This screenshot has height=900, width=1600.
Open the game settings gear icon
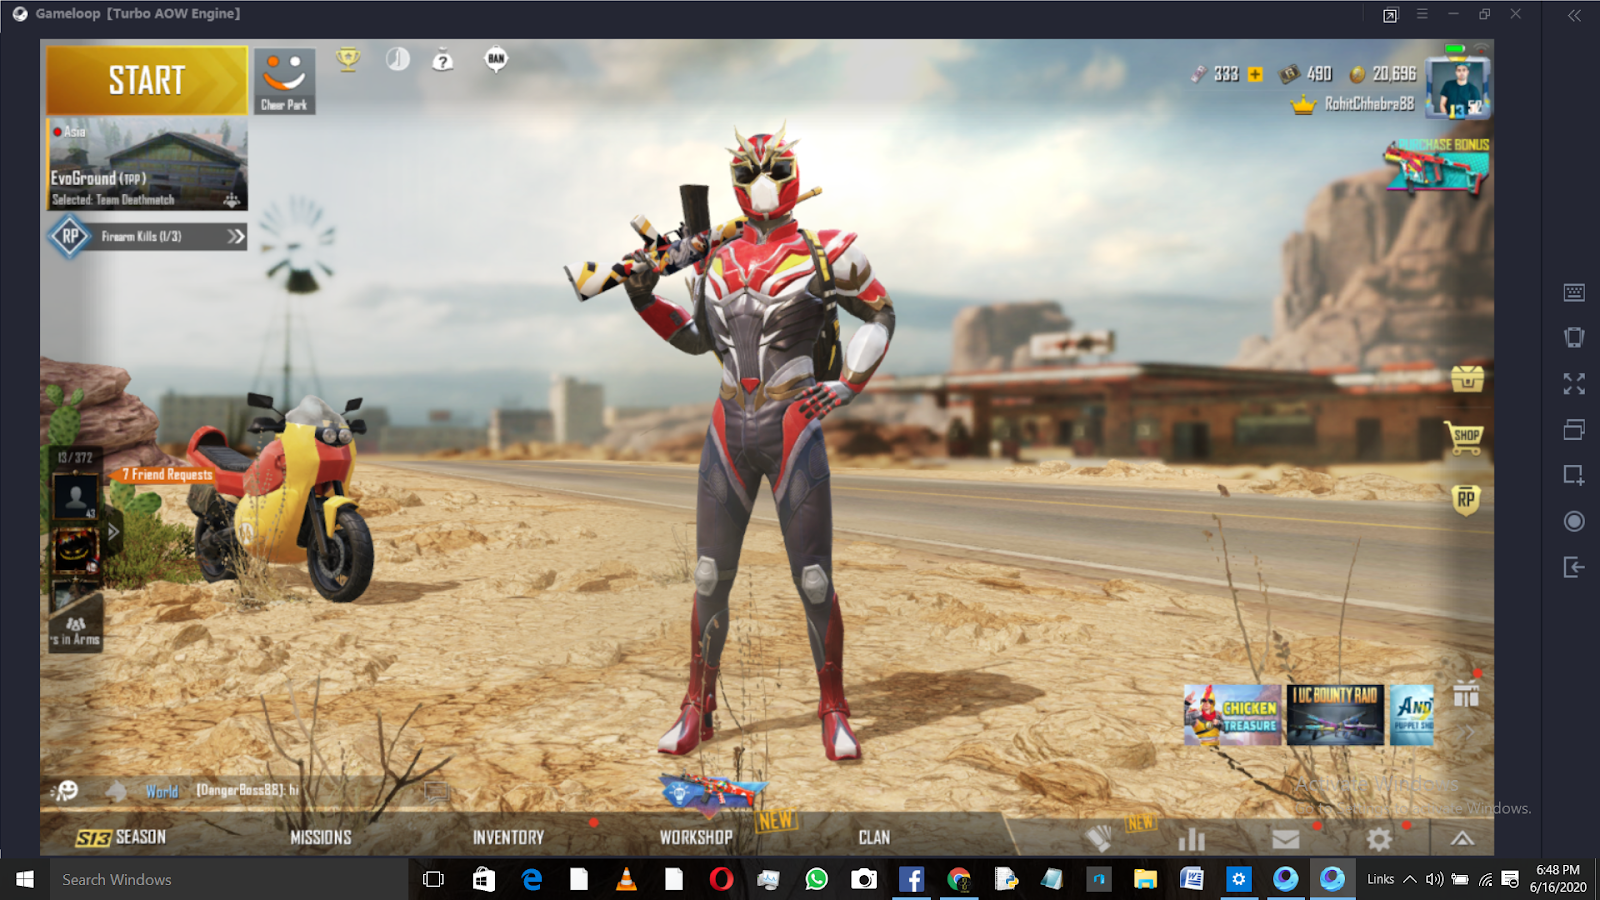1379,839
